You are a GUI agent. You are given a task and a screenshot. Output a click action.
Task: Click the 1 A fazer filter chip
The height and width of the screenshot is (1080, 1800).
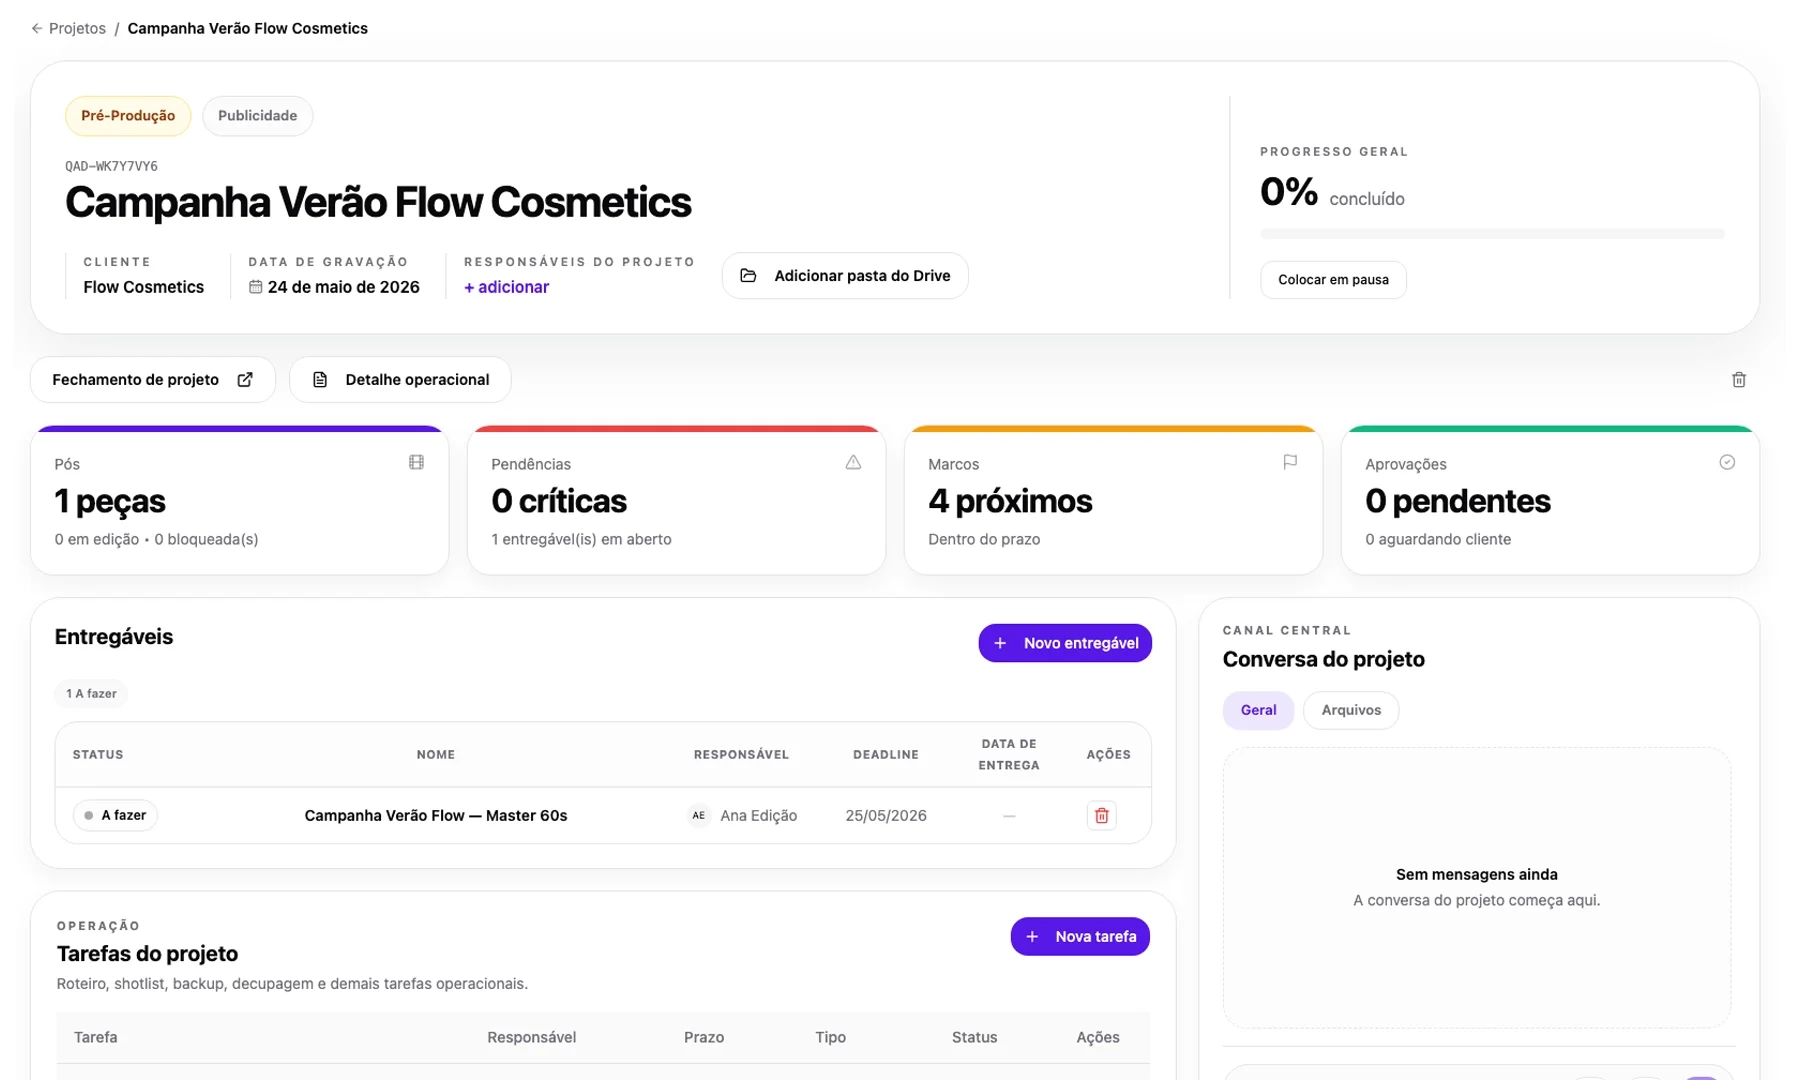click(91, 694)
